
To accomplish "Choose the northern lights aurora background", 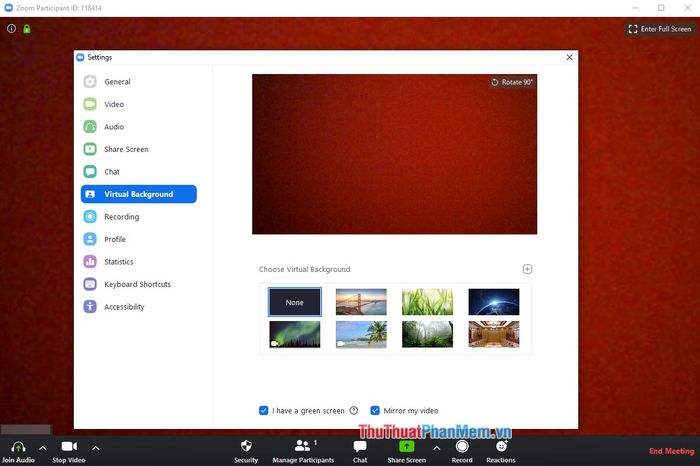I will point(295,334).
